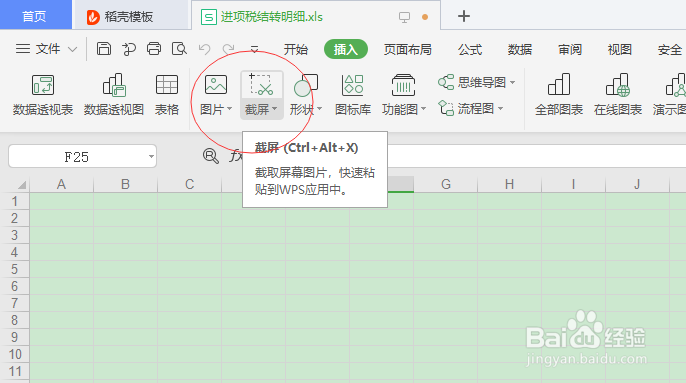The height and width of the screenshot is (383, 686).
Task: Switch to the 页面布局 tab
Action: tap(407, 49)
